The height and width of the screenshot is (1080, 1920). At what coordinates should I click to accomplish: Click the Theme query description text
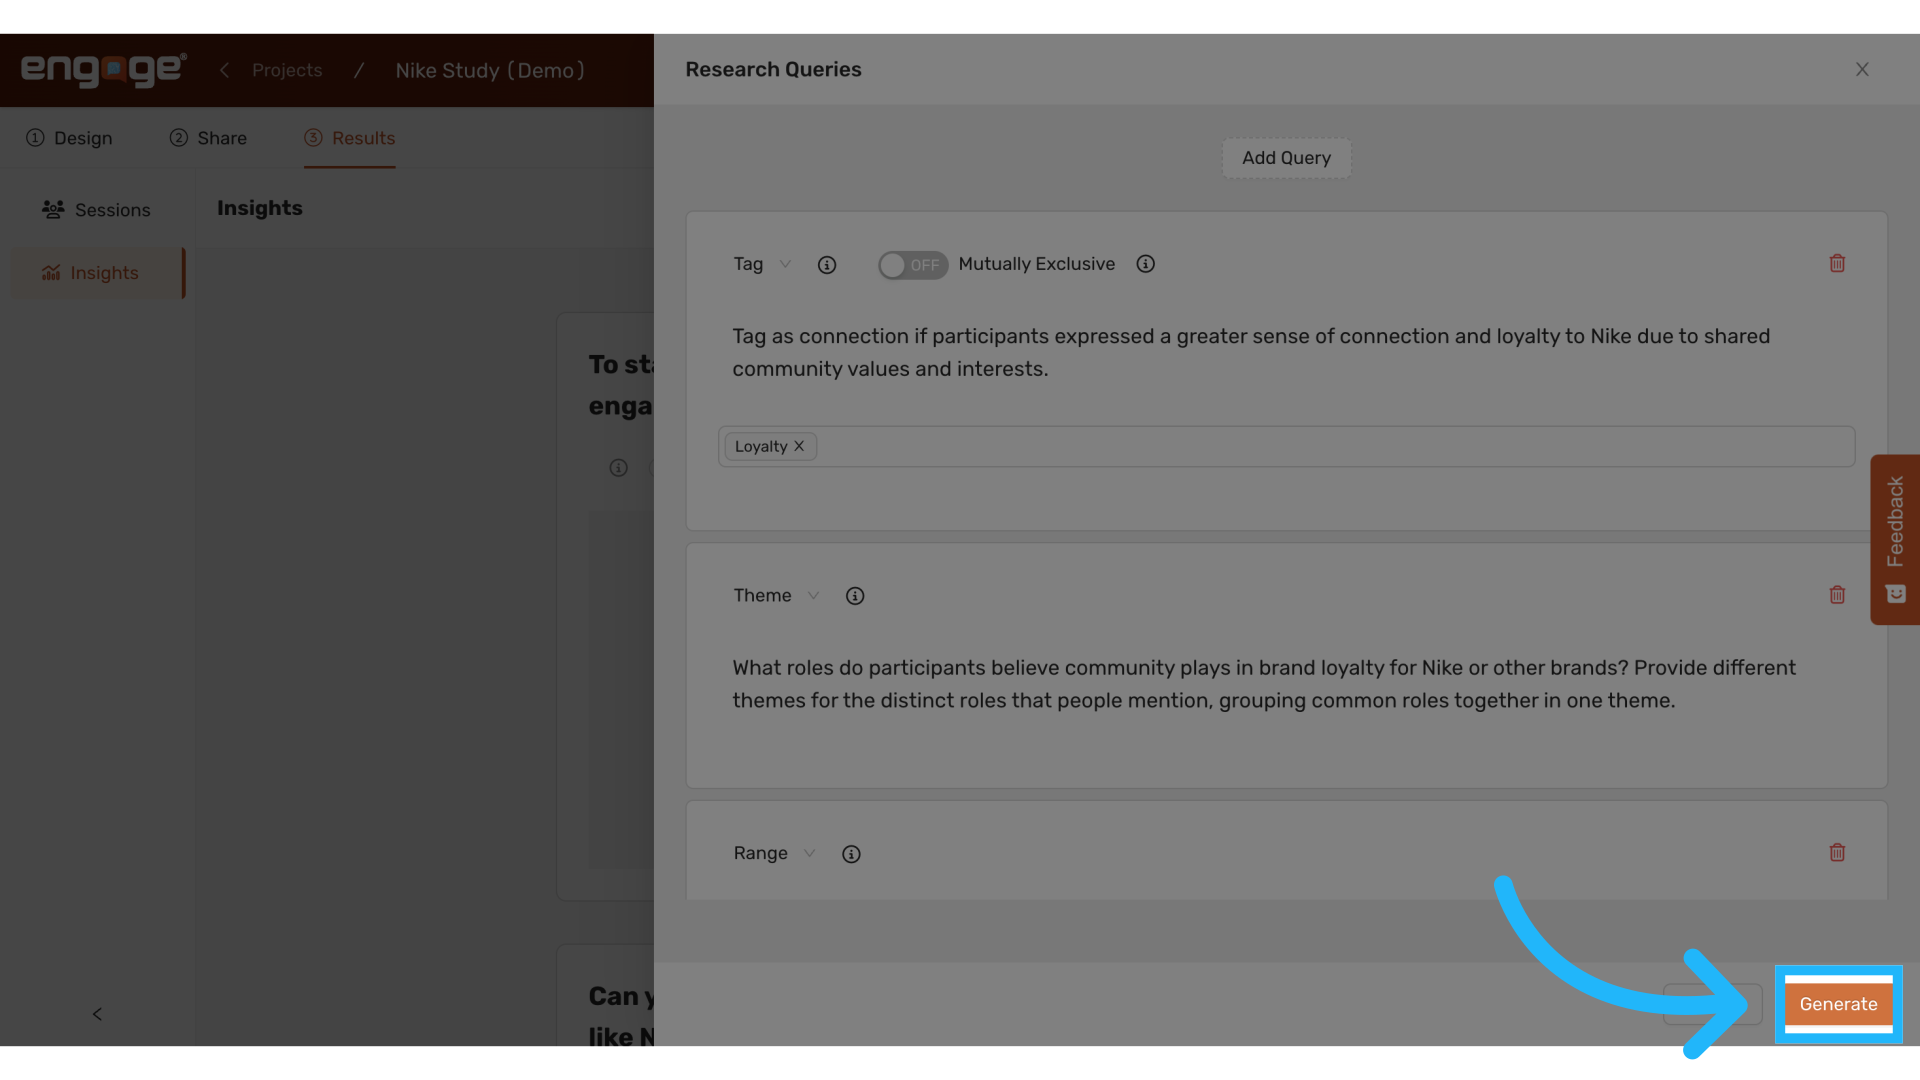click(x=1264, y=684)
